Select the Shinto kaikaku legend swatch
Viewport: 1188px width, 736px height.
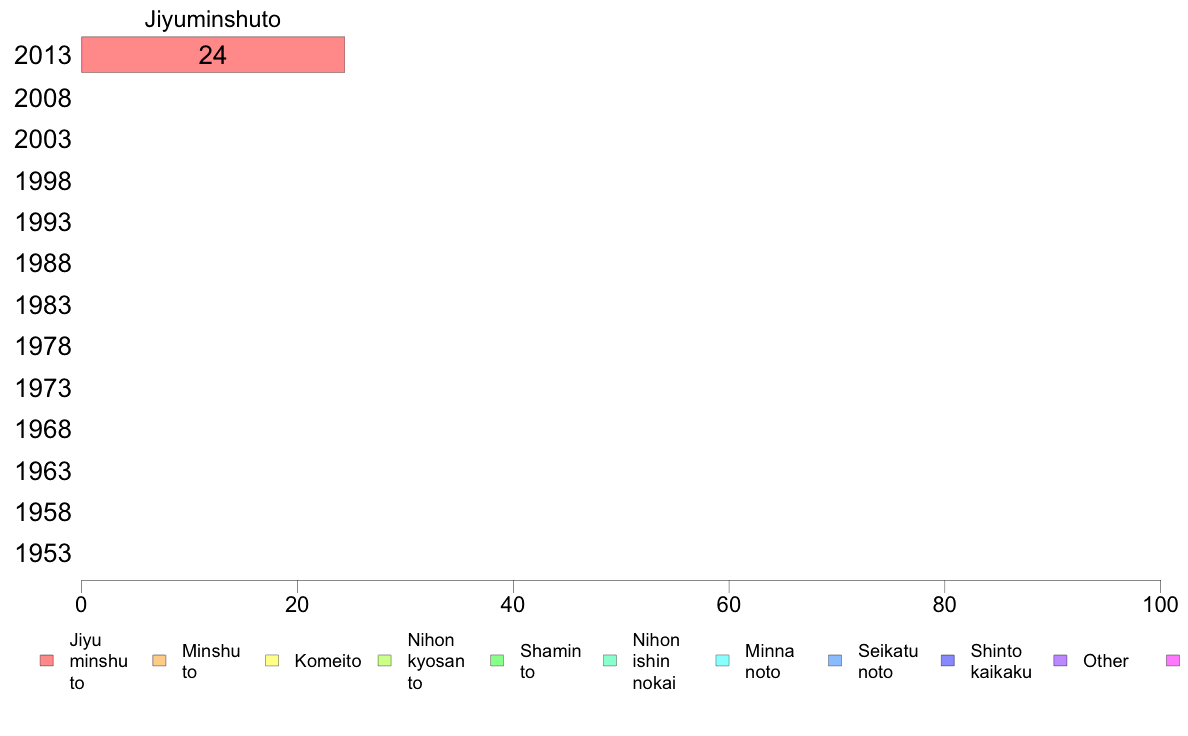click(948, 660)
